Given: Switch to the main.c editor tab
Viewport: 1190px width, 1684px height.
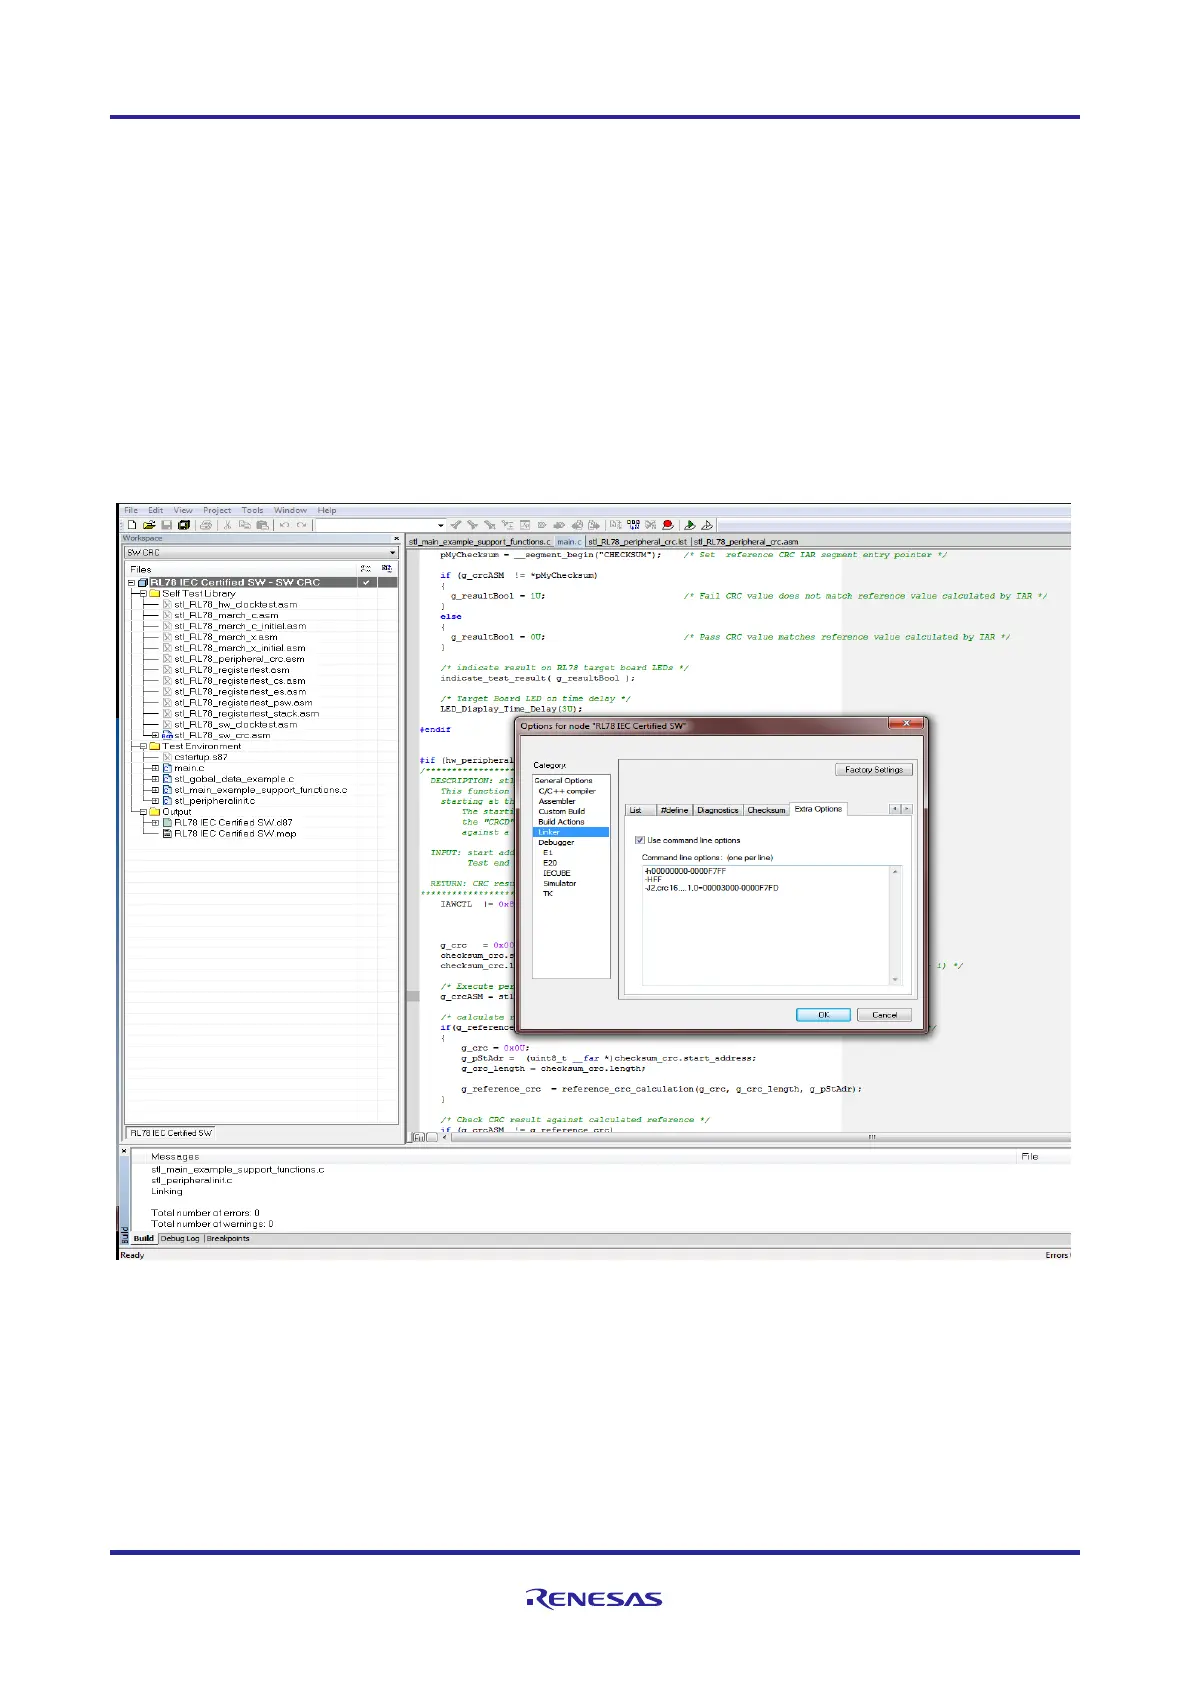Looking at the screenshot, I should [x=569, y=542].
